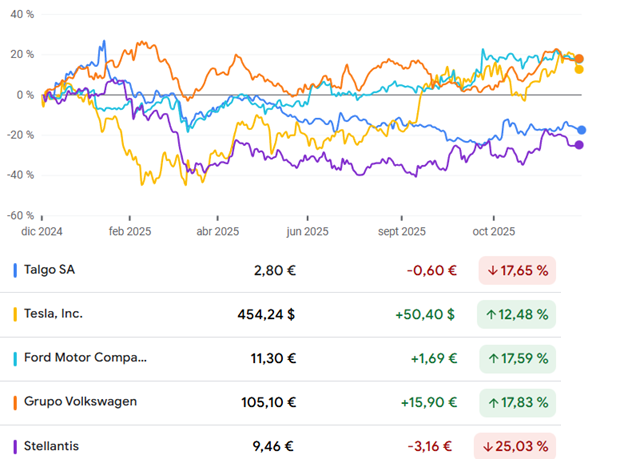Click the Tesla price 454,24 $

point(264,314)
